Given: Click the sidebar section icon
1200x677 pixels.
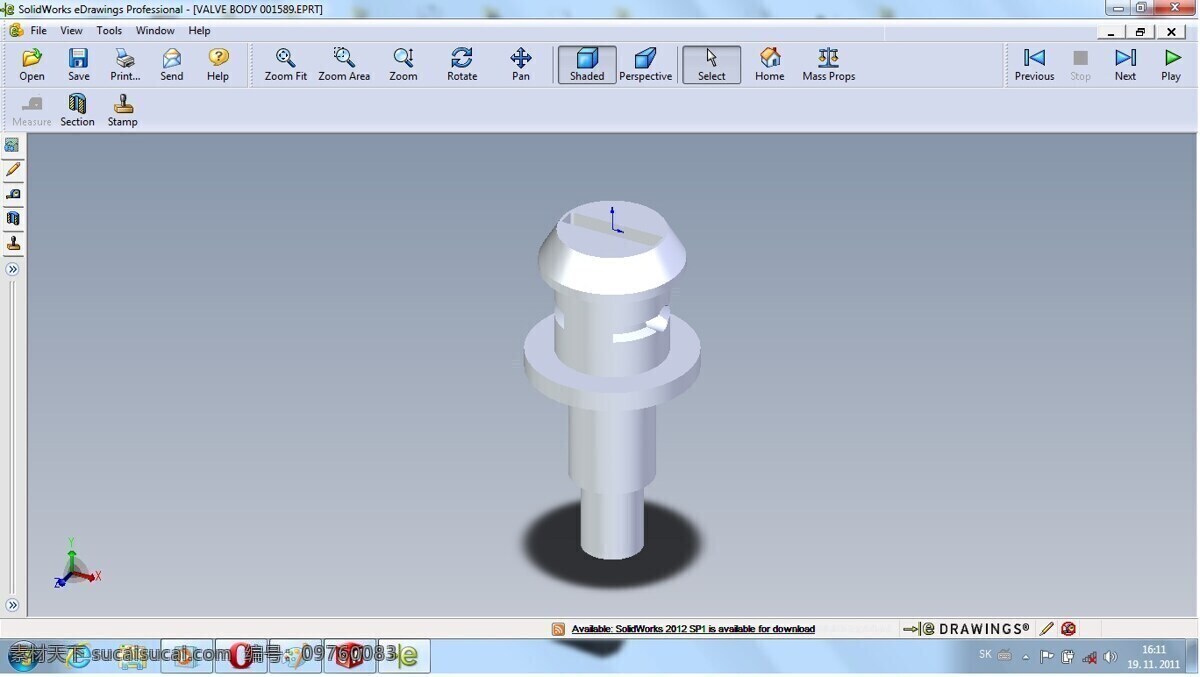Looking at the screenshot, I should click(13, 218).
